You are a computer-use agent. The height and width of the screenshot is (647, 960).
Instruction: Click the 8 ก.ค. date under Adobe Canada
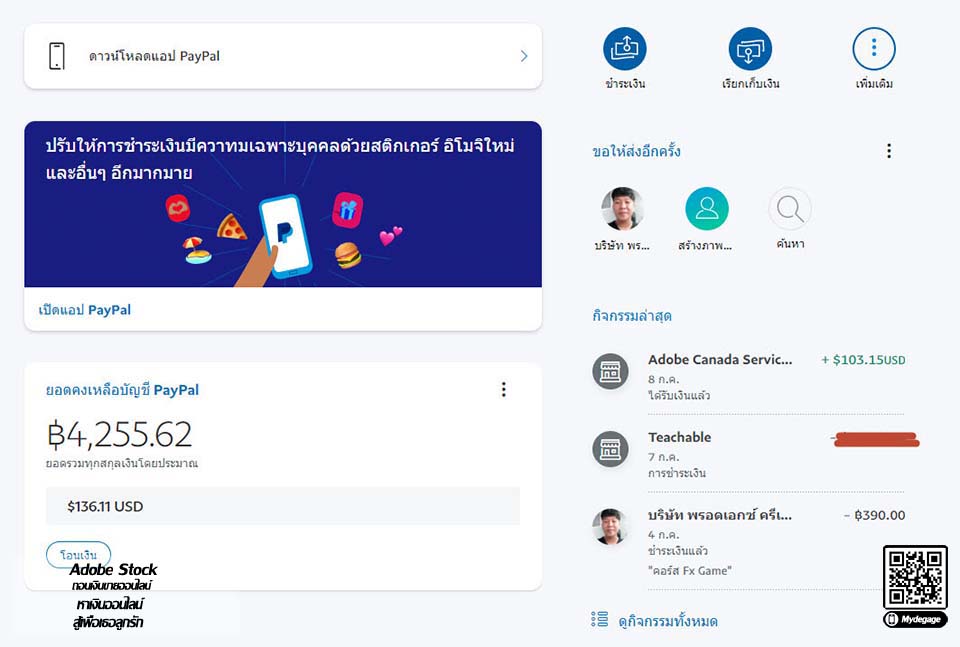coord(664,379)
